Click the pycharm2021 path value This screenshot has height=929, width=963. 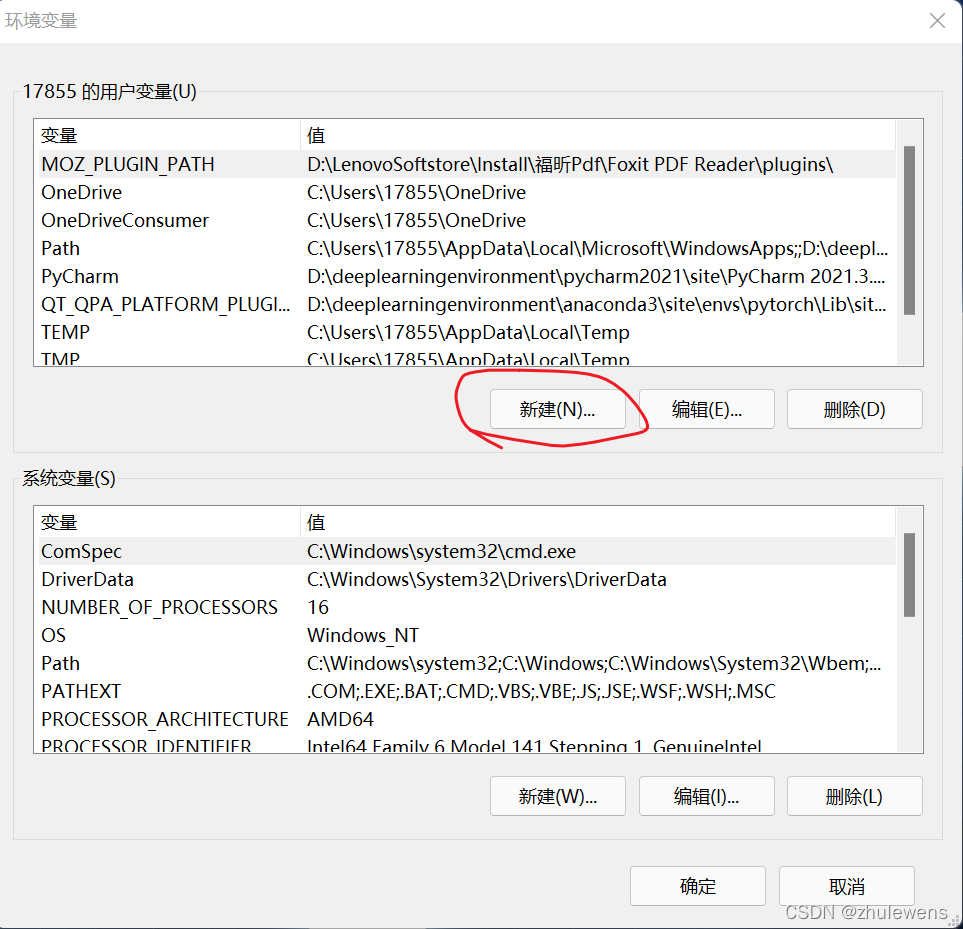point(596,276)
